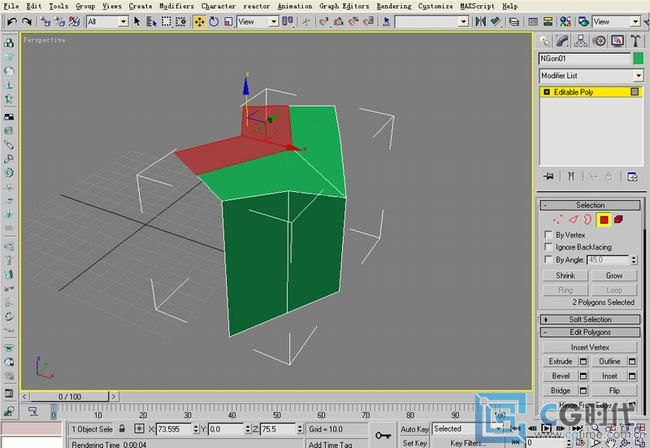
Task: Select Border sub-object level
Action: 588,219
